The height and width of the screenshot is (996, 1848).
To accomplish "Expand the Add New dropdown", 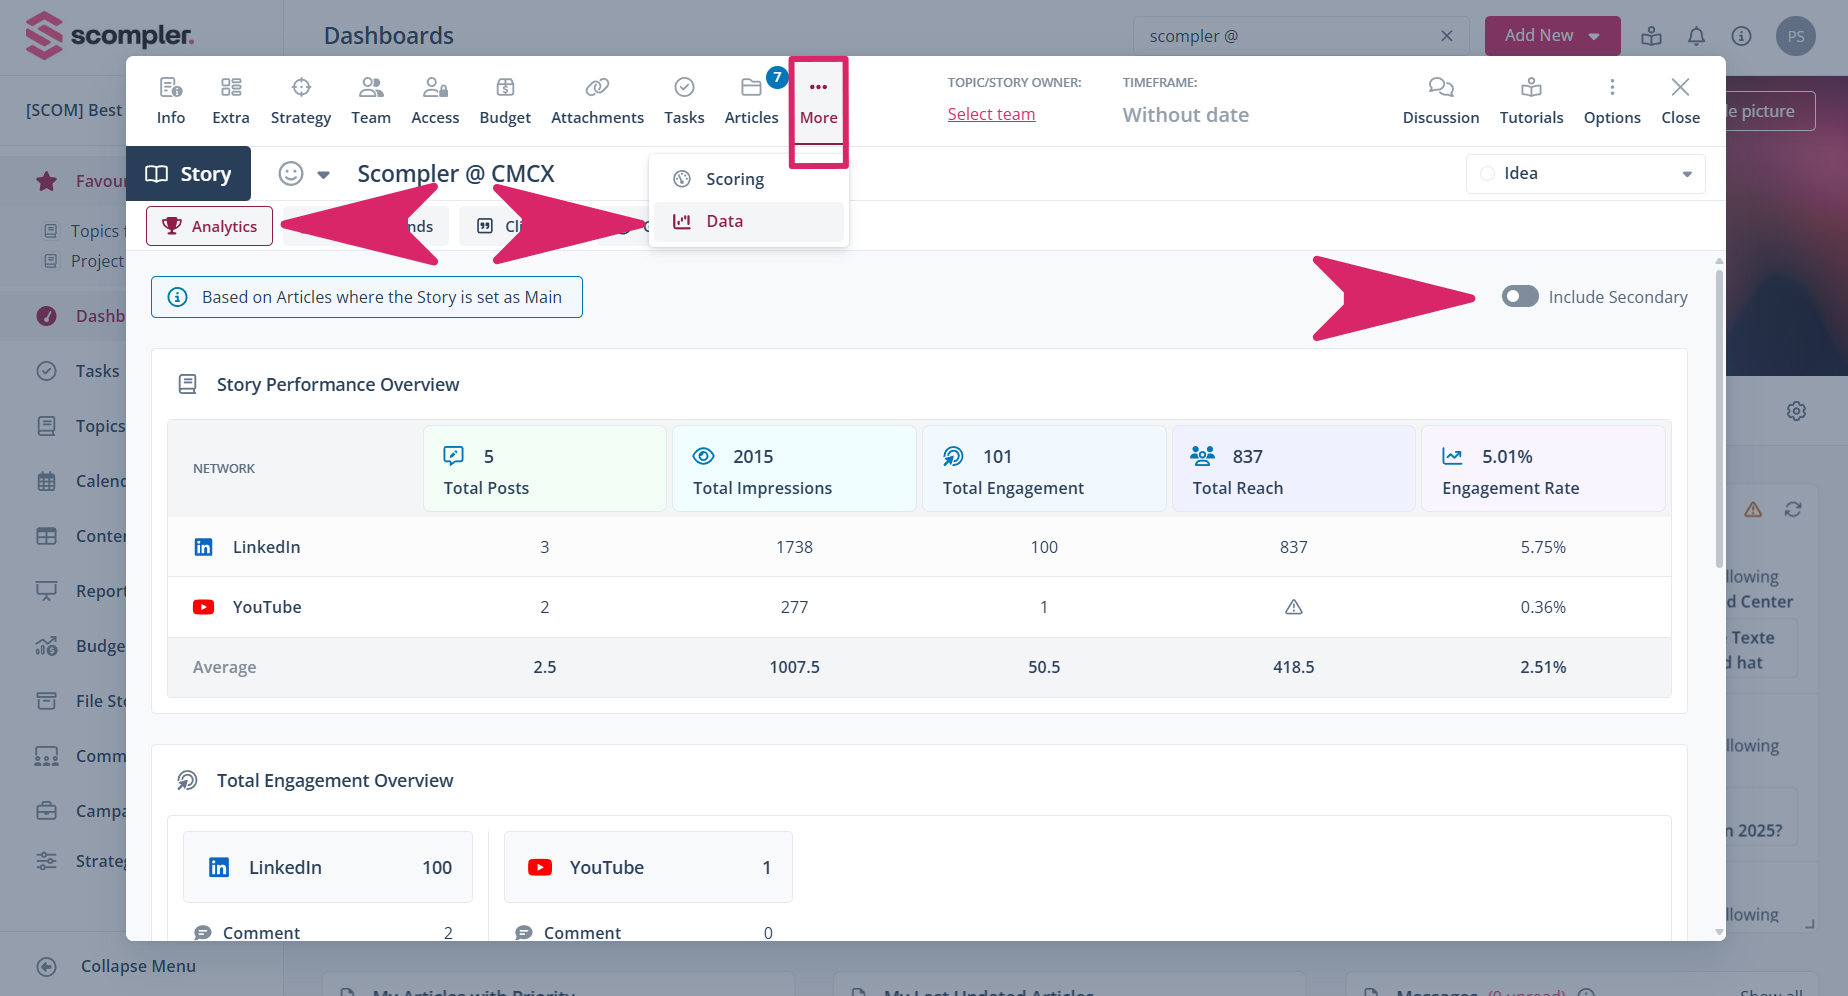I will tap(1594, 36).
